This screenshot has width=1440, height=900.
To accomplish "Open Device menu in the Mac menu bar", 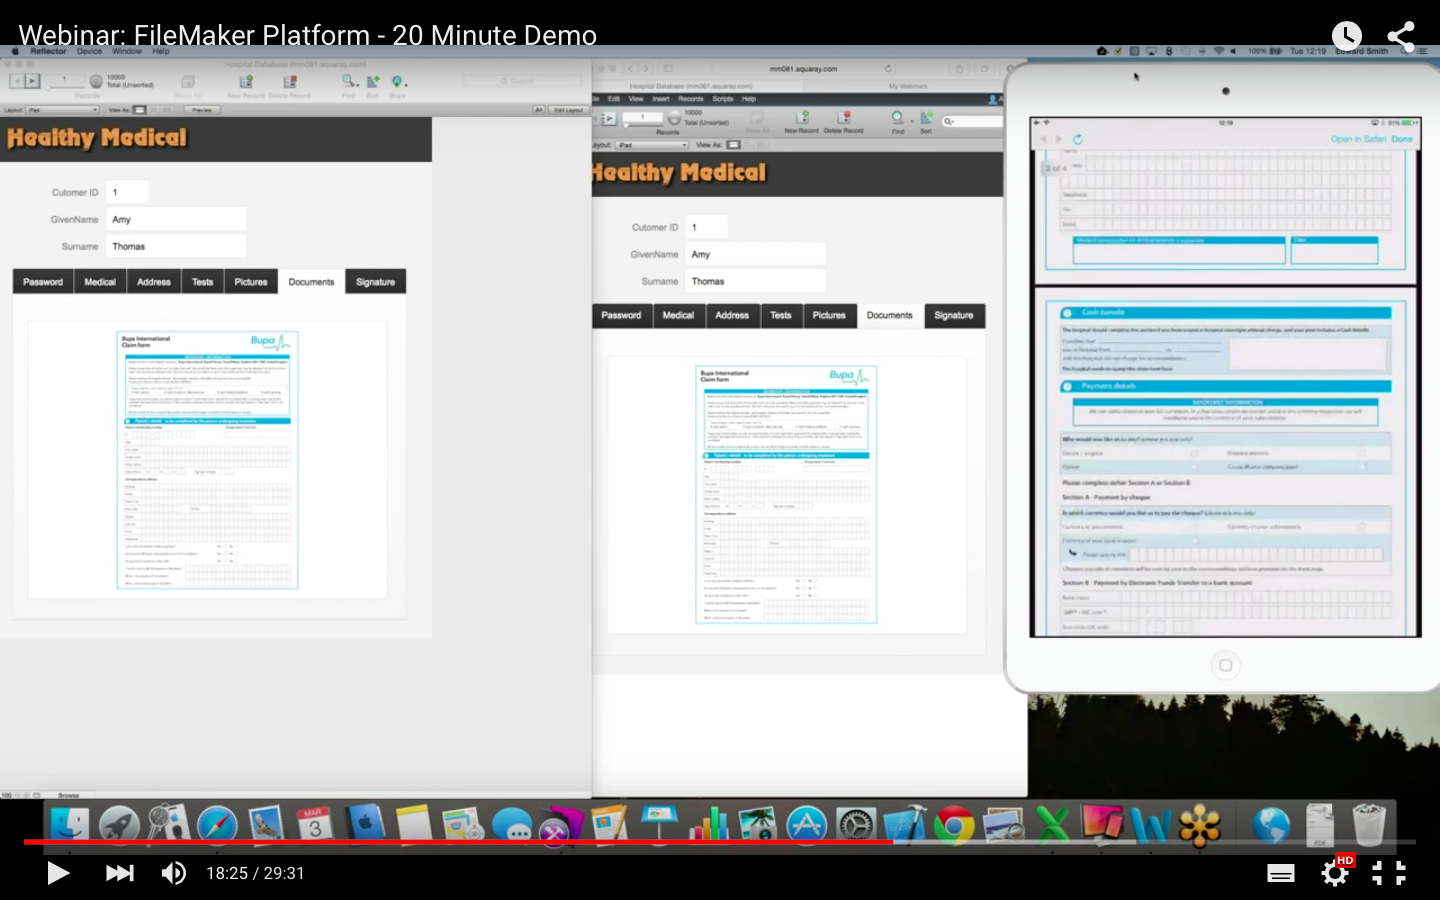I will (x=89, y=51).
